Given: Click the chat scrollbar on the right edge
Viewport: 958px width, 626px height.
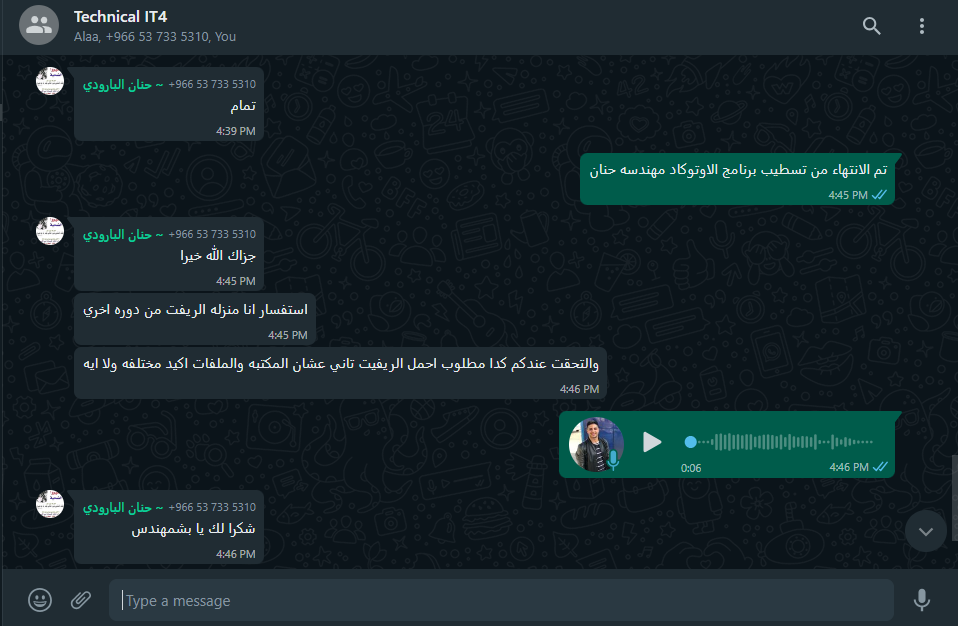Looking at the screenshot, I should click(x=954, y=498).
